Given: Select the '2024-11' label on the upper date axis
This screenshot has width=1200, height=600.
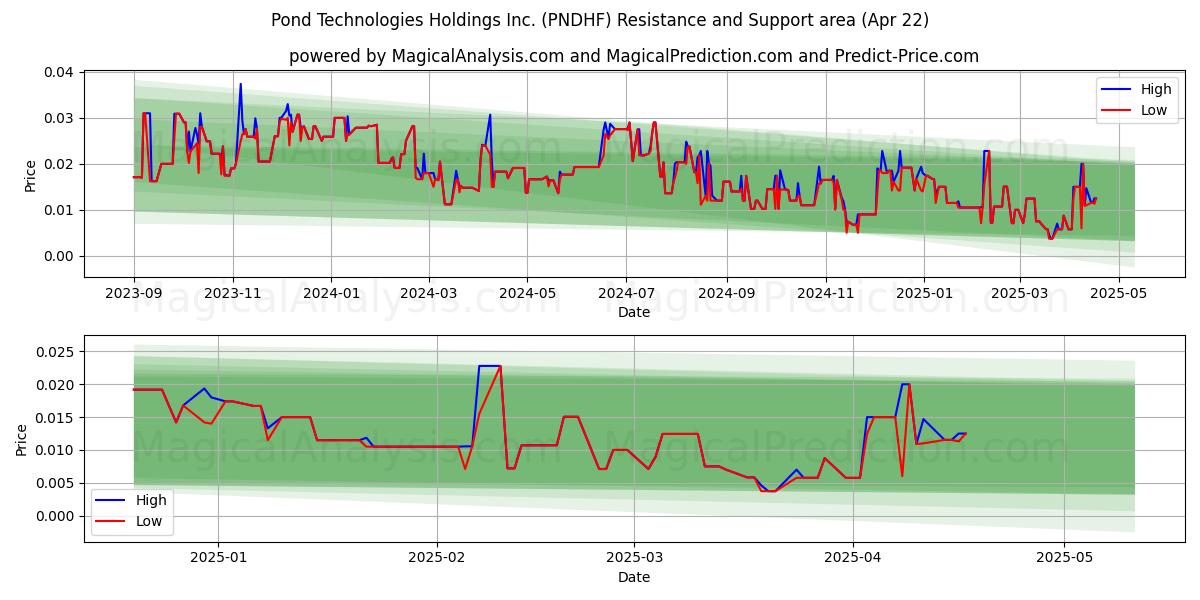Looking at the screenshot, I should (x=825, y=295).
